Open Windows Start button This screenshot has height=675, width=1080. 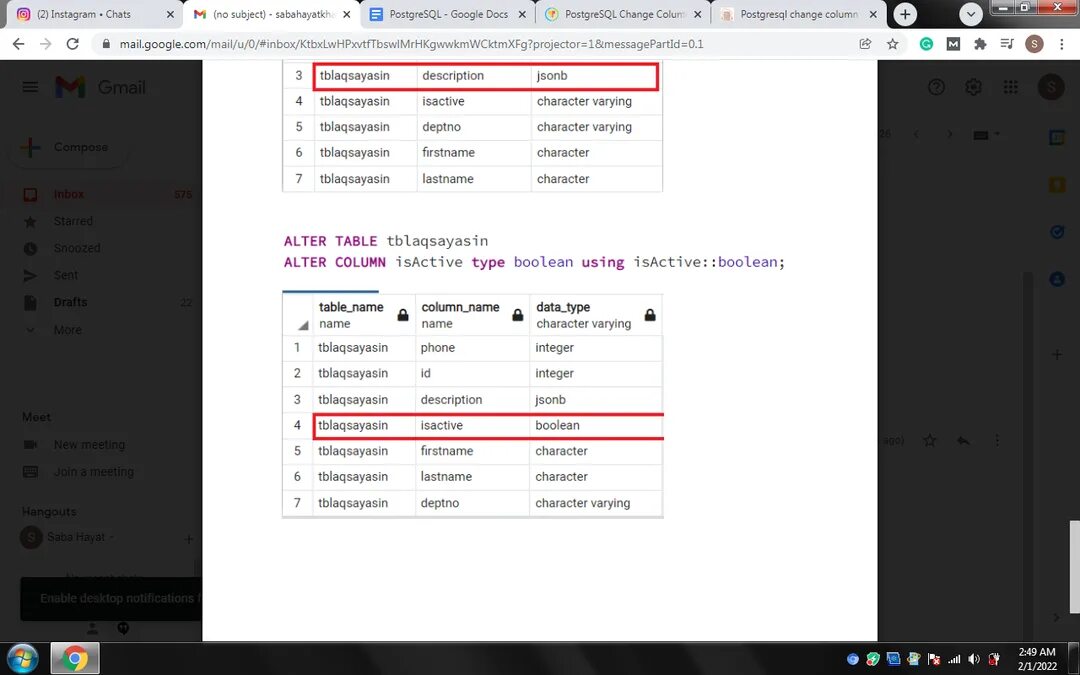tap(23, 658)
